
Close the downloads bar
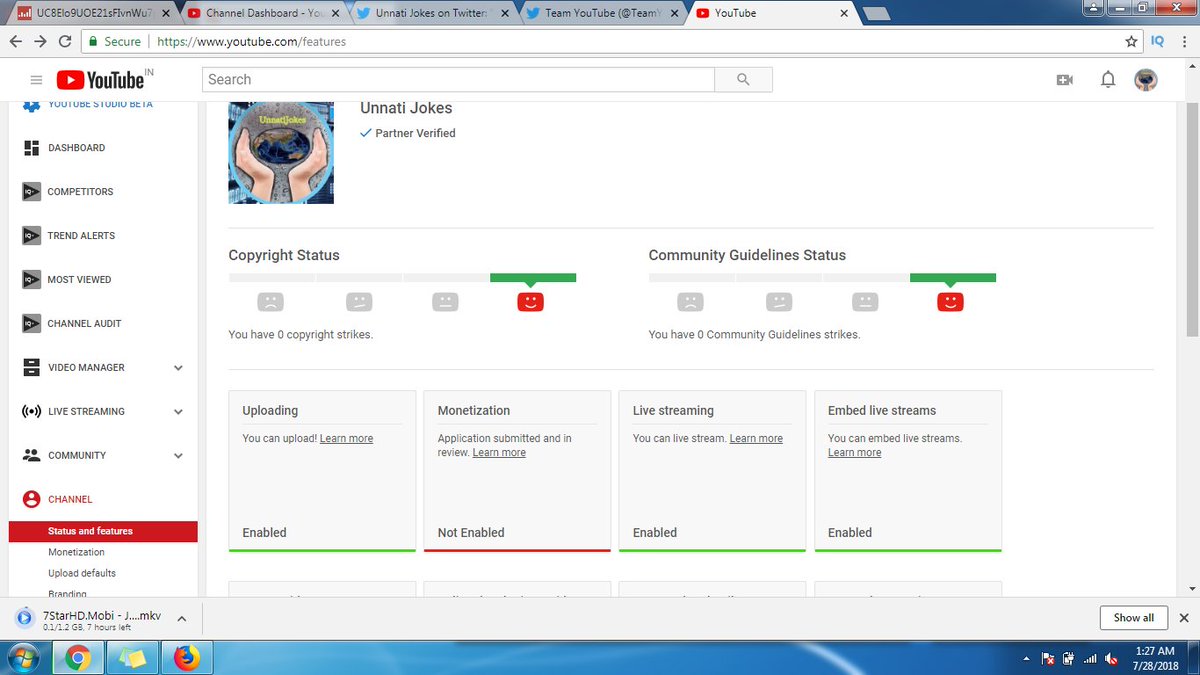1184,618
